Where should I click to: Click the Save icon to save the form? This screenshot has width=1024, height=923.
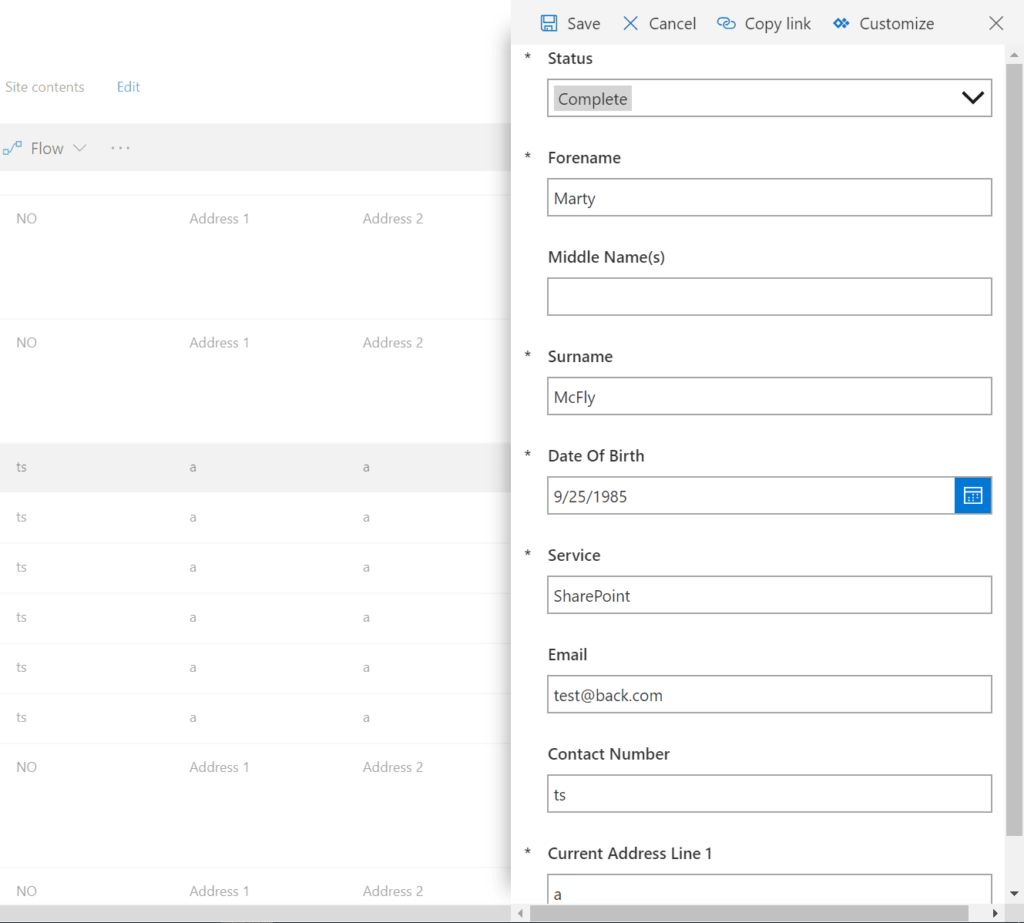pos(548,22)
